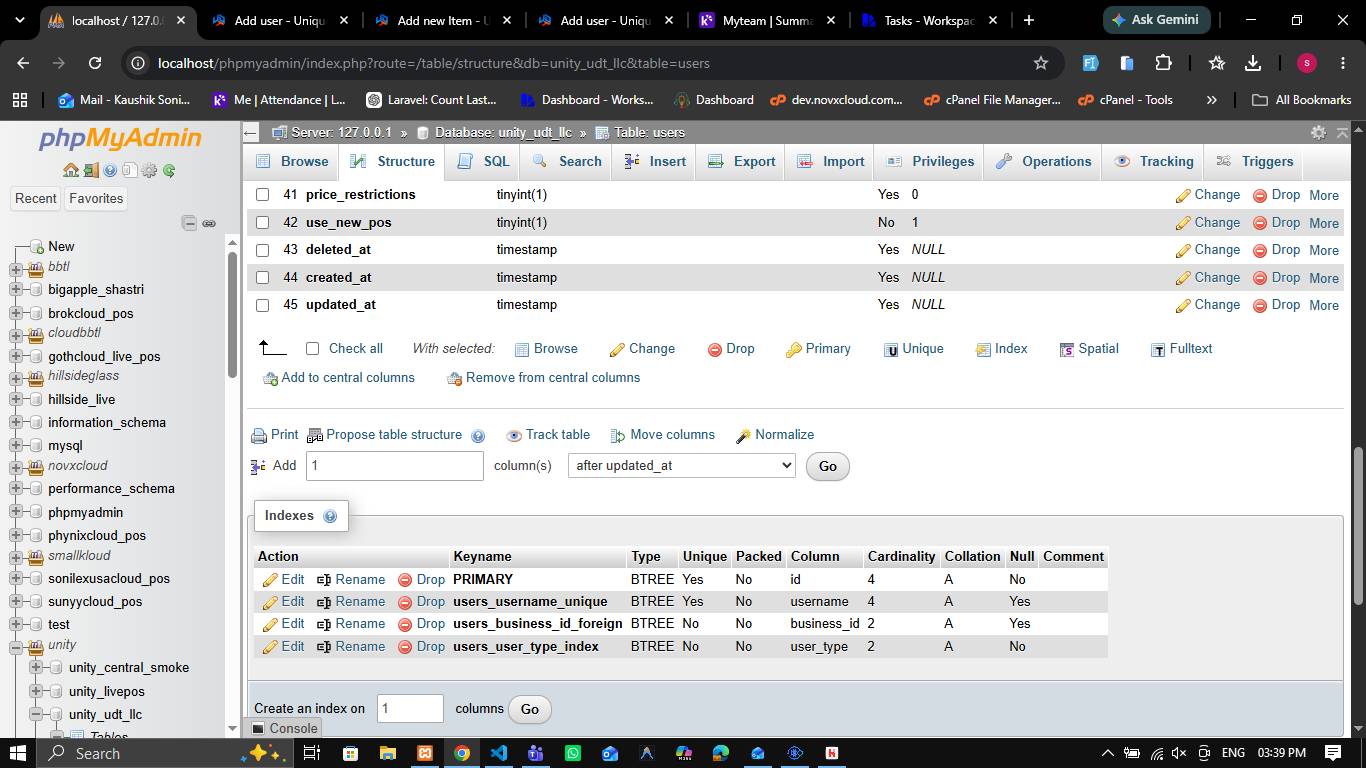Click the navigation reload green icon
1366x768 pixels.
(169, 171)
